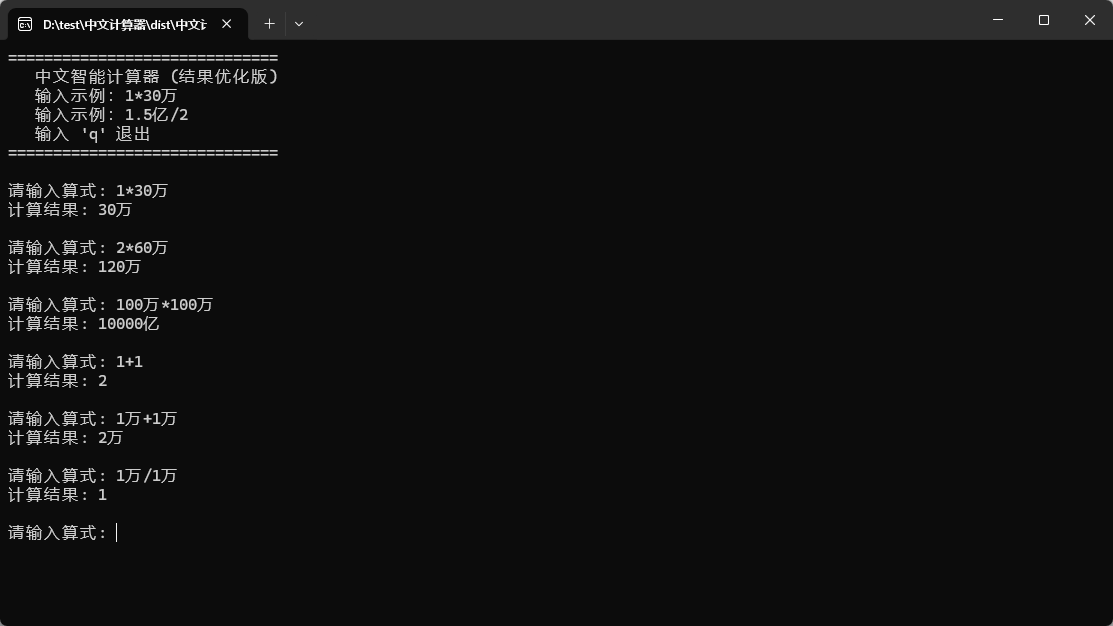
Task: Click the 输入 'q' 退出 instruction line
Action: tap(92, 134)
